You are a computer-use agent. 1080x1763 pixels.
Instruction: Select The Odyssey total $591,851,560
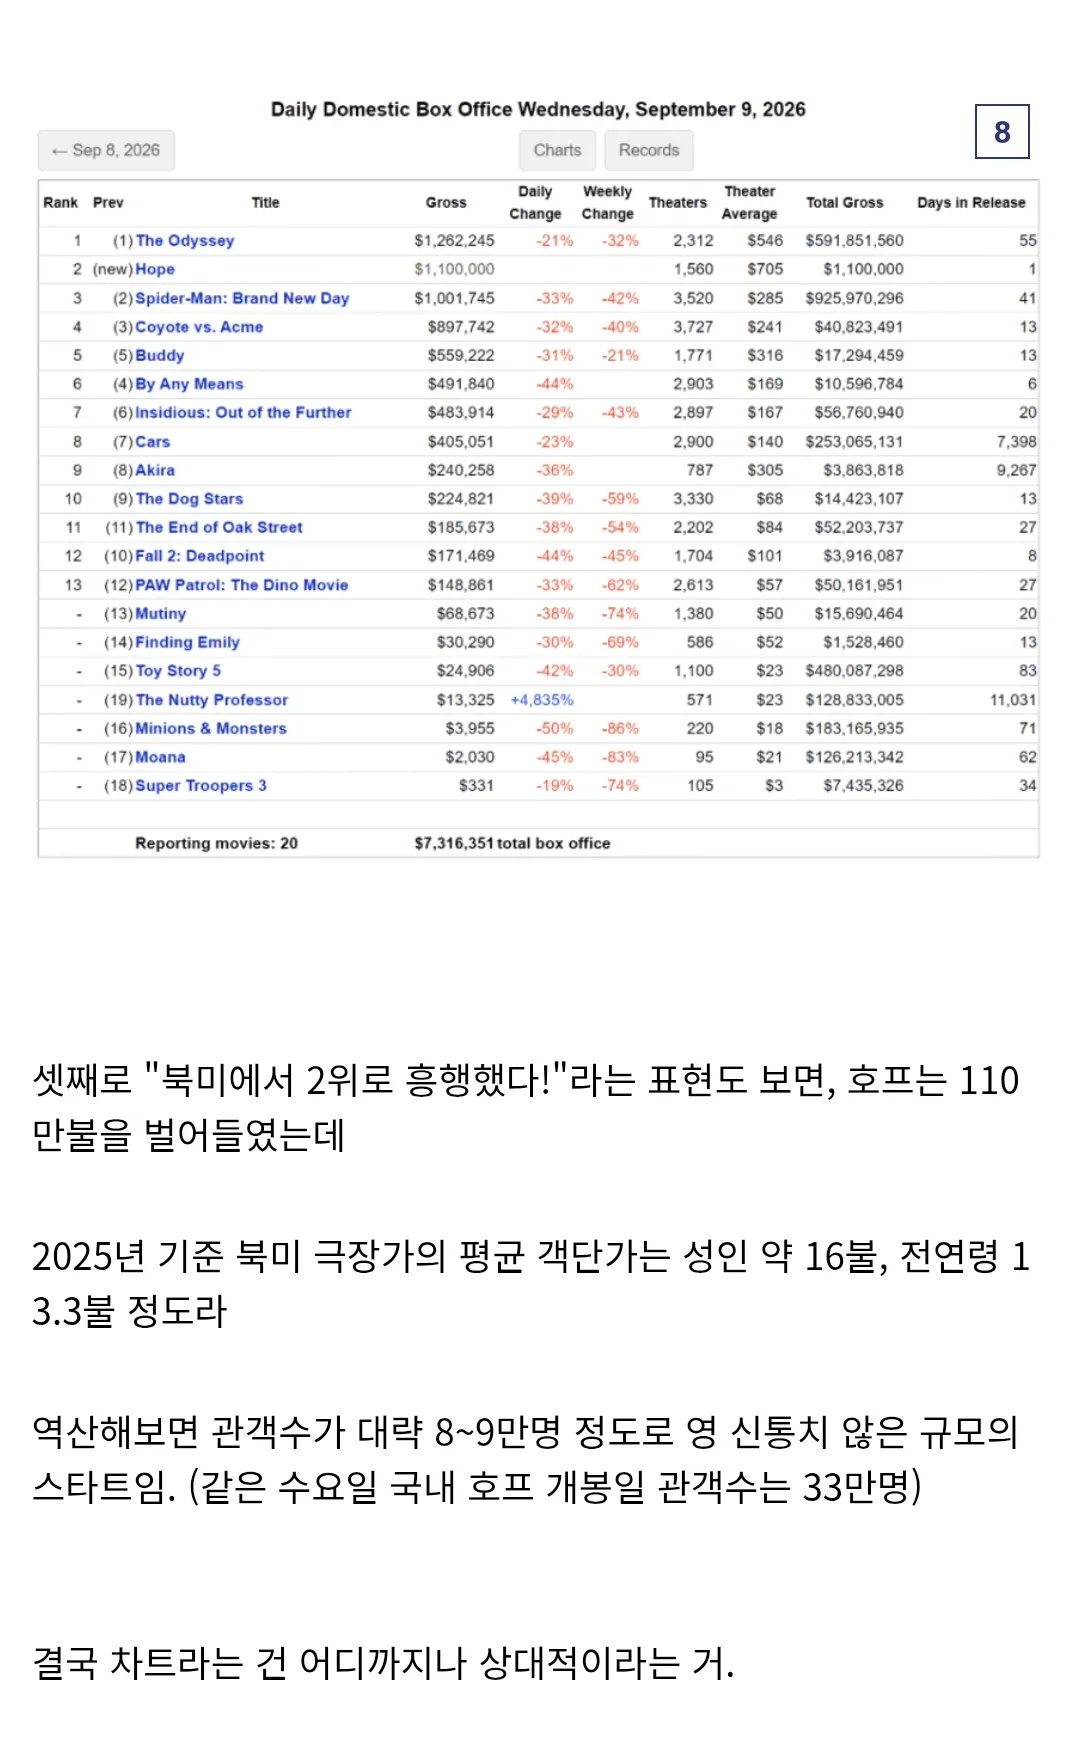coord(855,241)
